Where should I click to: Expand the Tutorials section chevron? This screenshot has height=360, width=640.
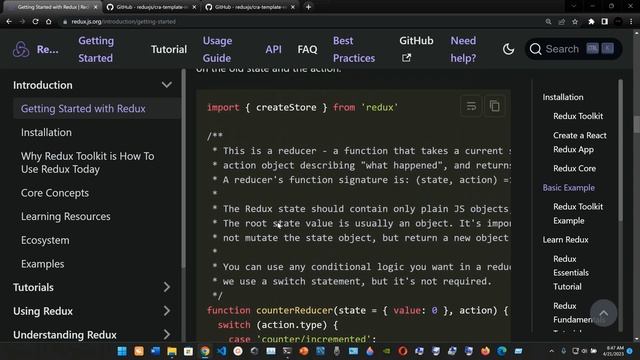[x=167, y=287]
